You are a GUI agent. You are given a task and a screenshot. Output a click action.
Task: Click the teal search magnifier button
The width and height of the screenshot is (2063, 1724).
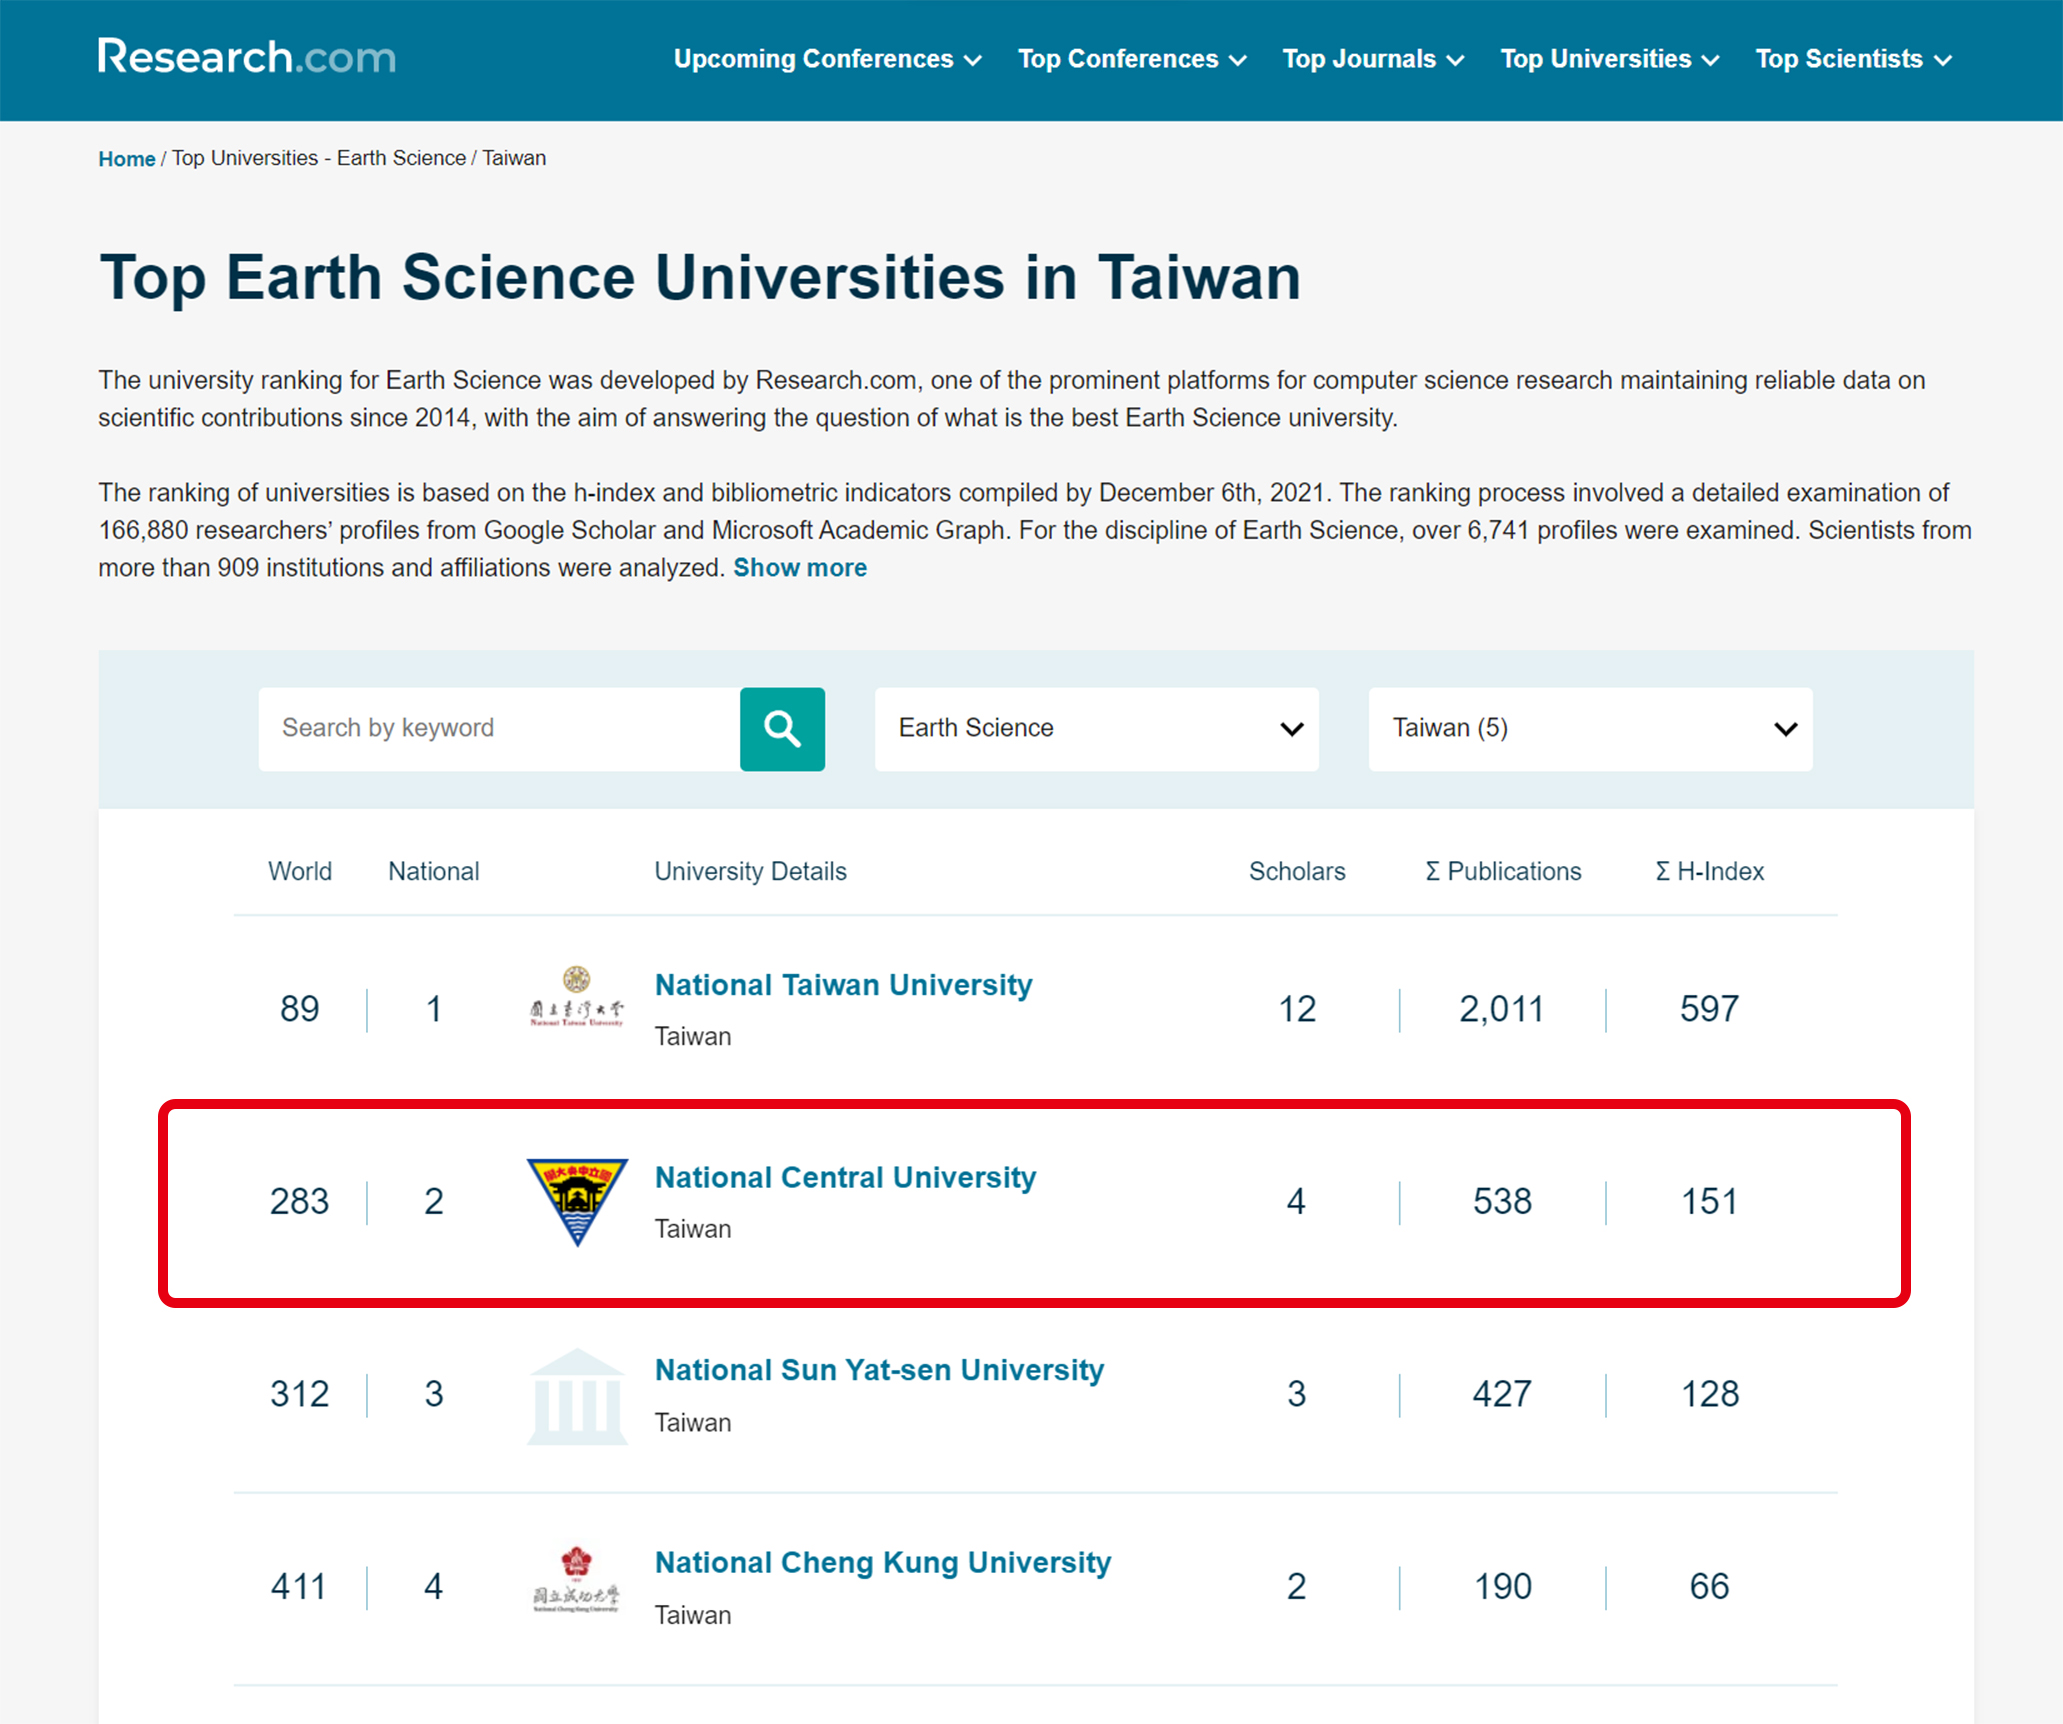pyautogui.click(x=782, y=729)
